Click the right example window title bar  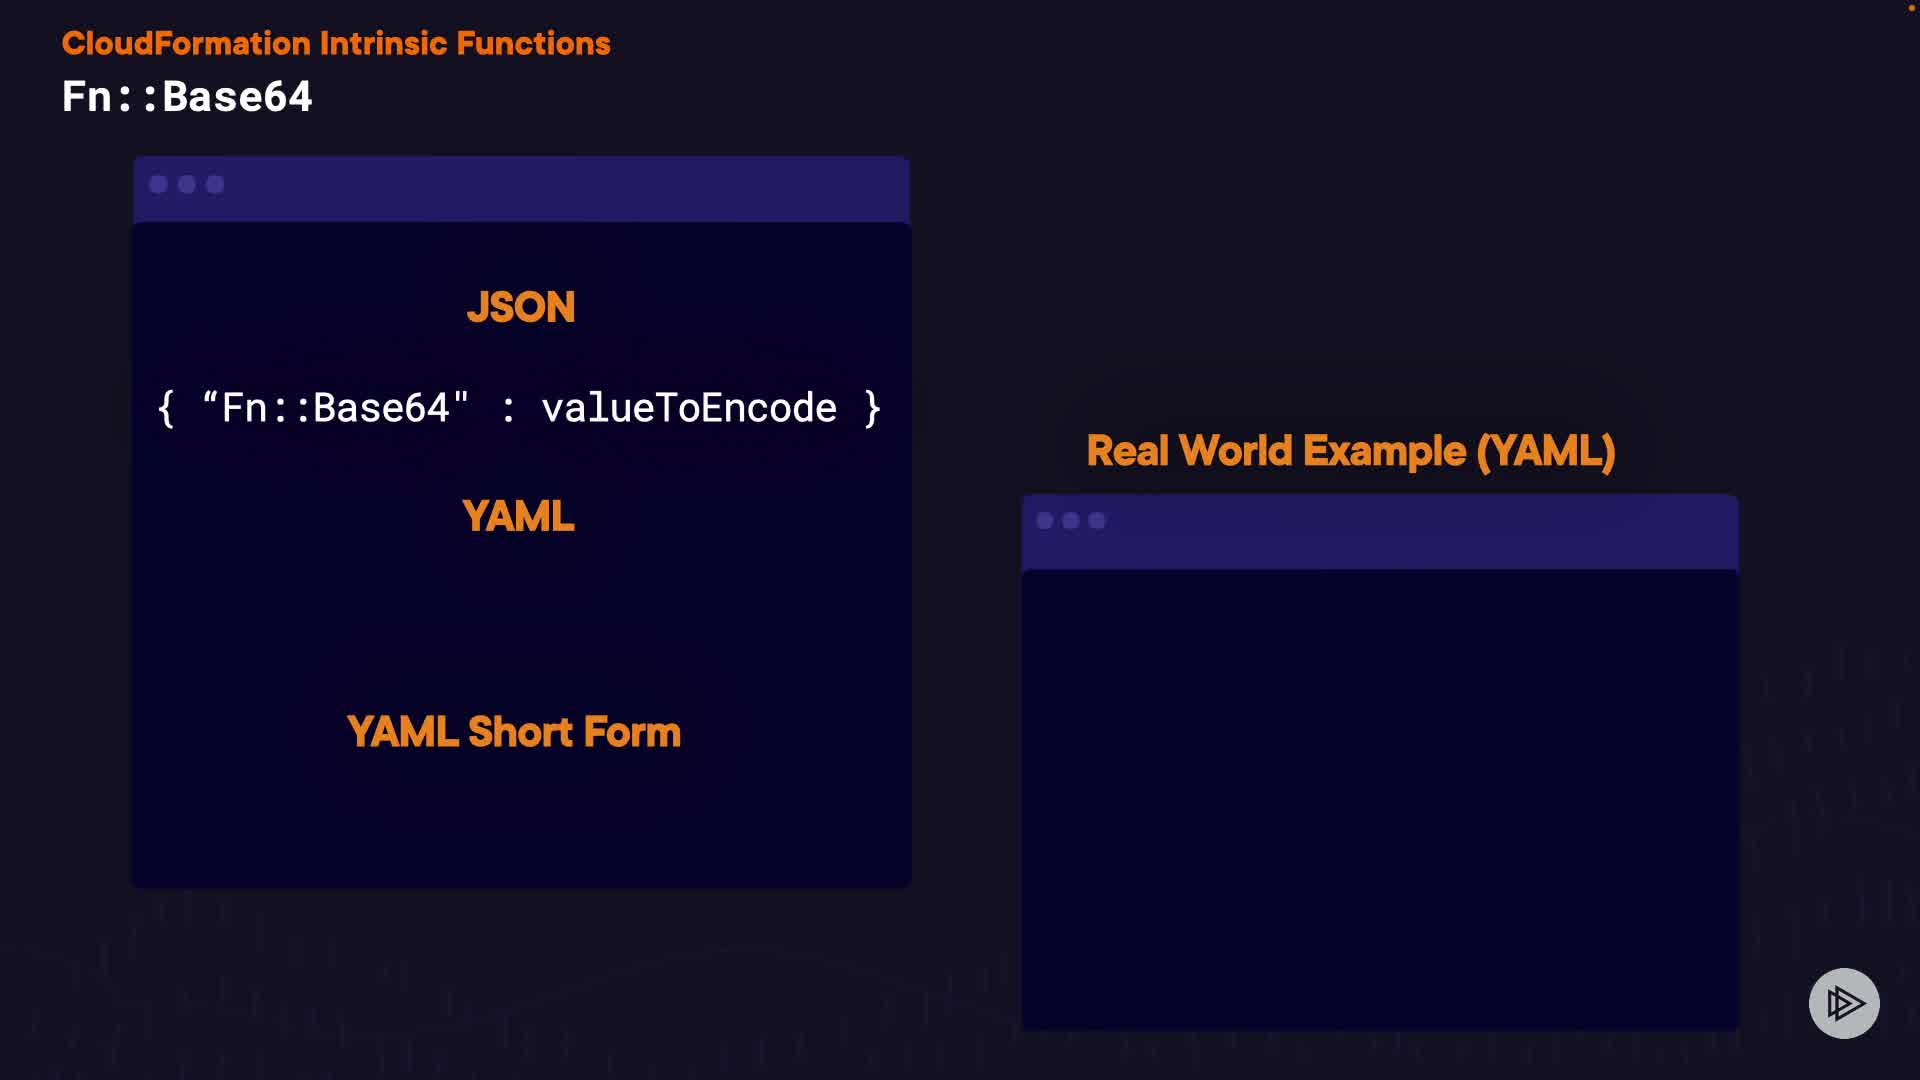coord(1400,530)
